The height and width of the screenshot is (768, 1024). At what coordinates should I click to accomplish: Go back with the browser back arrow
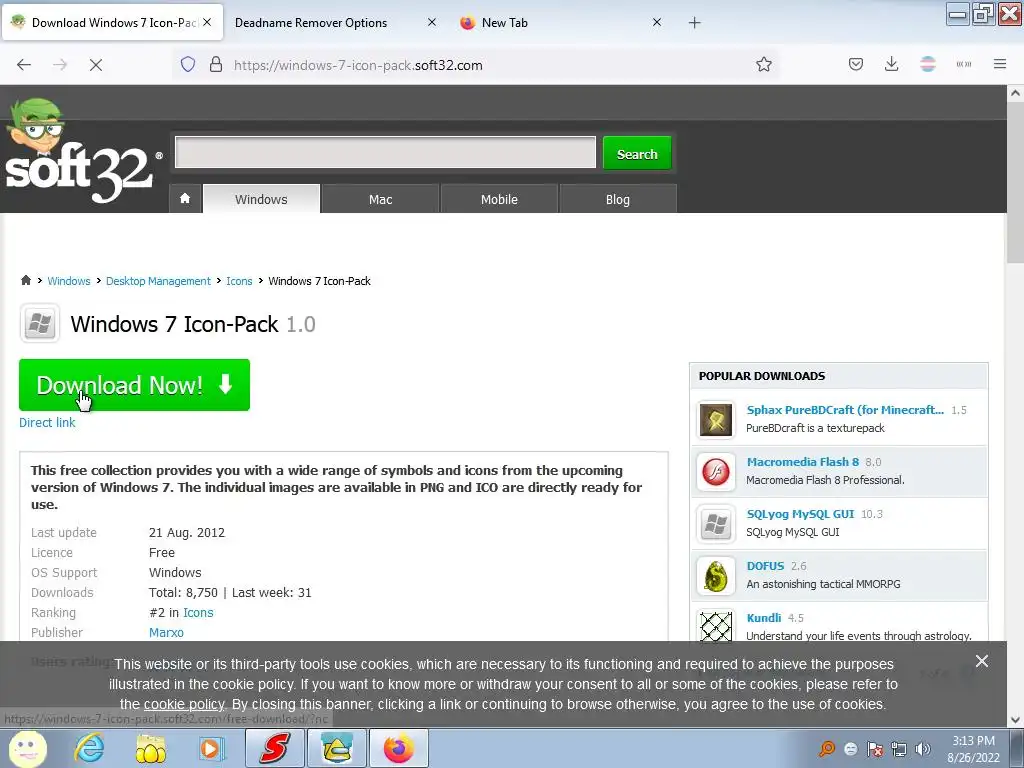coord(24,65)
